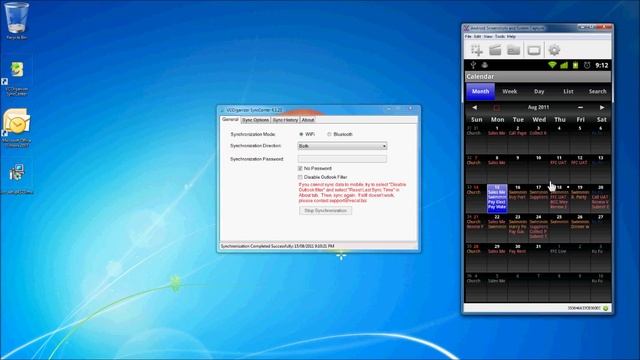Screen dimensions: 640x360
Task: Toggle Disable Outlook Filter checkbox
Action: pyautogui.click(x=300, y=177)
